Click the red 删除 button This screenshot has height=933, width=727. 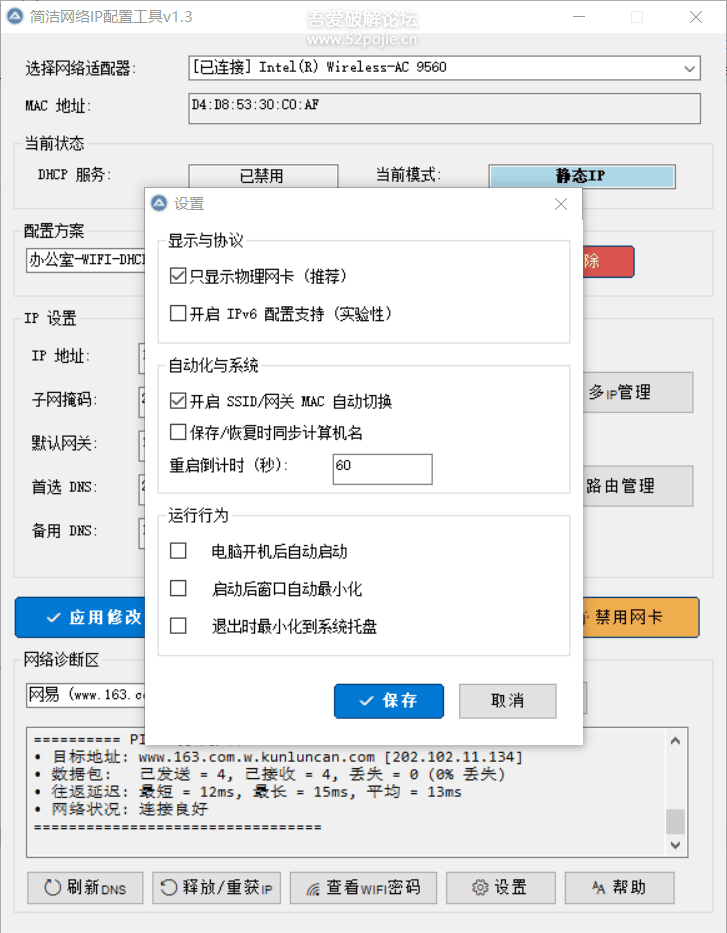tap(608, 262)
